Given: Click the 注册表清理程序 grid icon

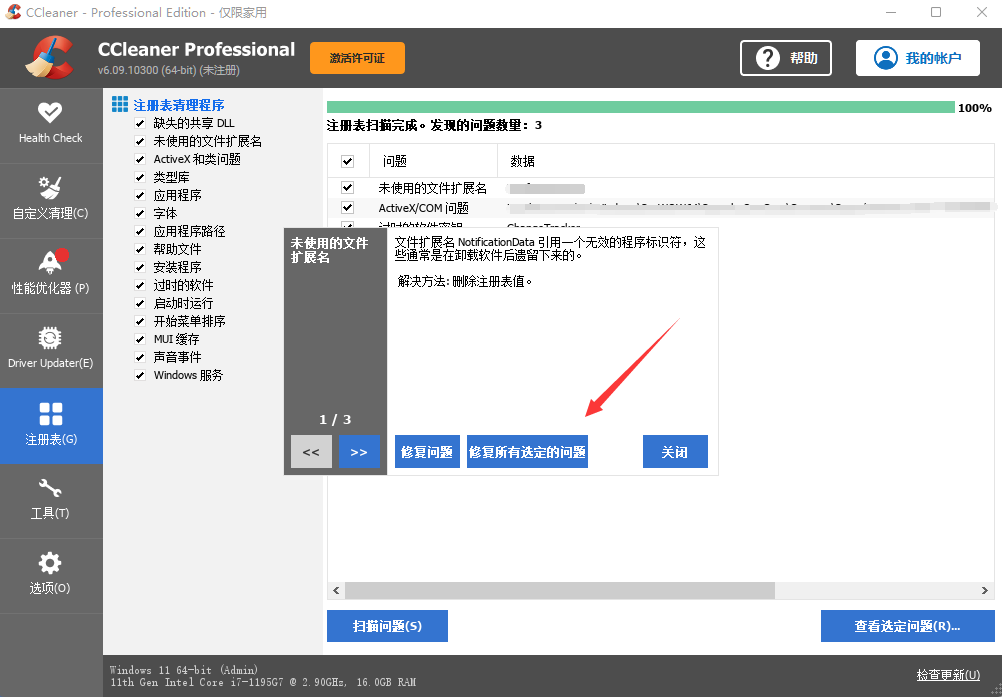Looking at the screenshot, I should 119,104.
